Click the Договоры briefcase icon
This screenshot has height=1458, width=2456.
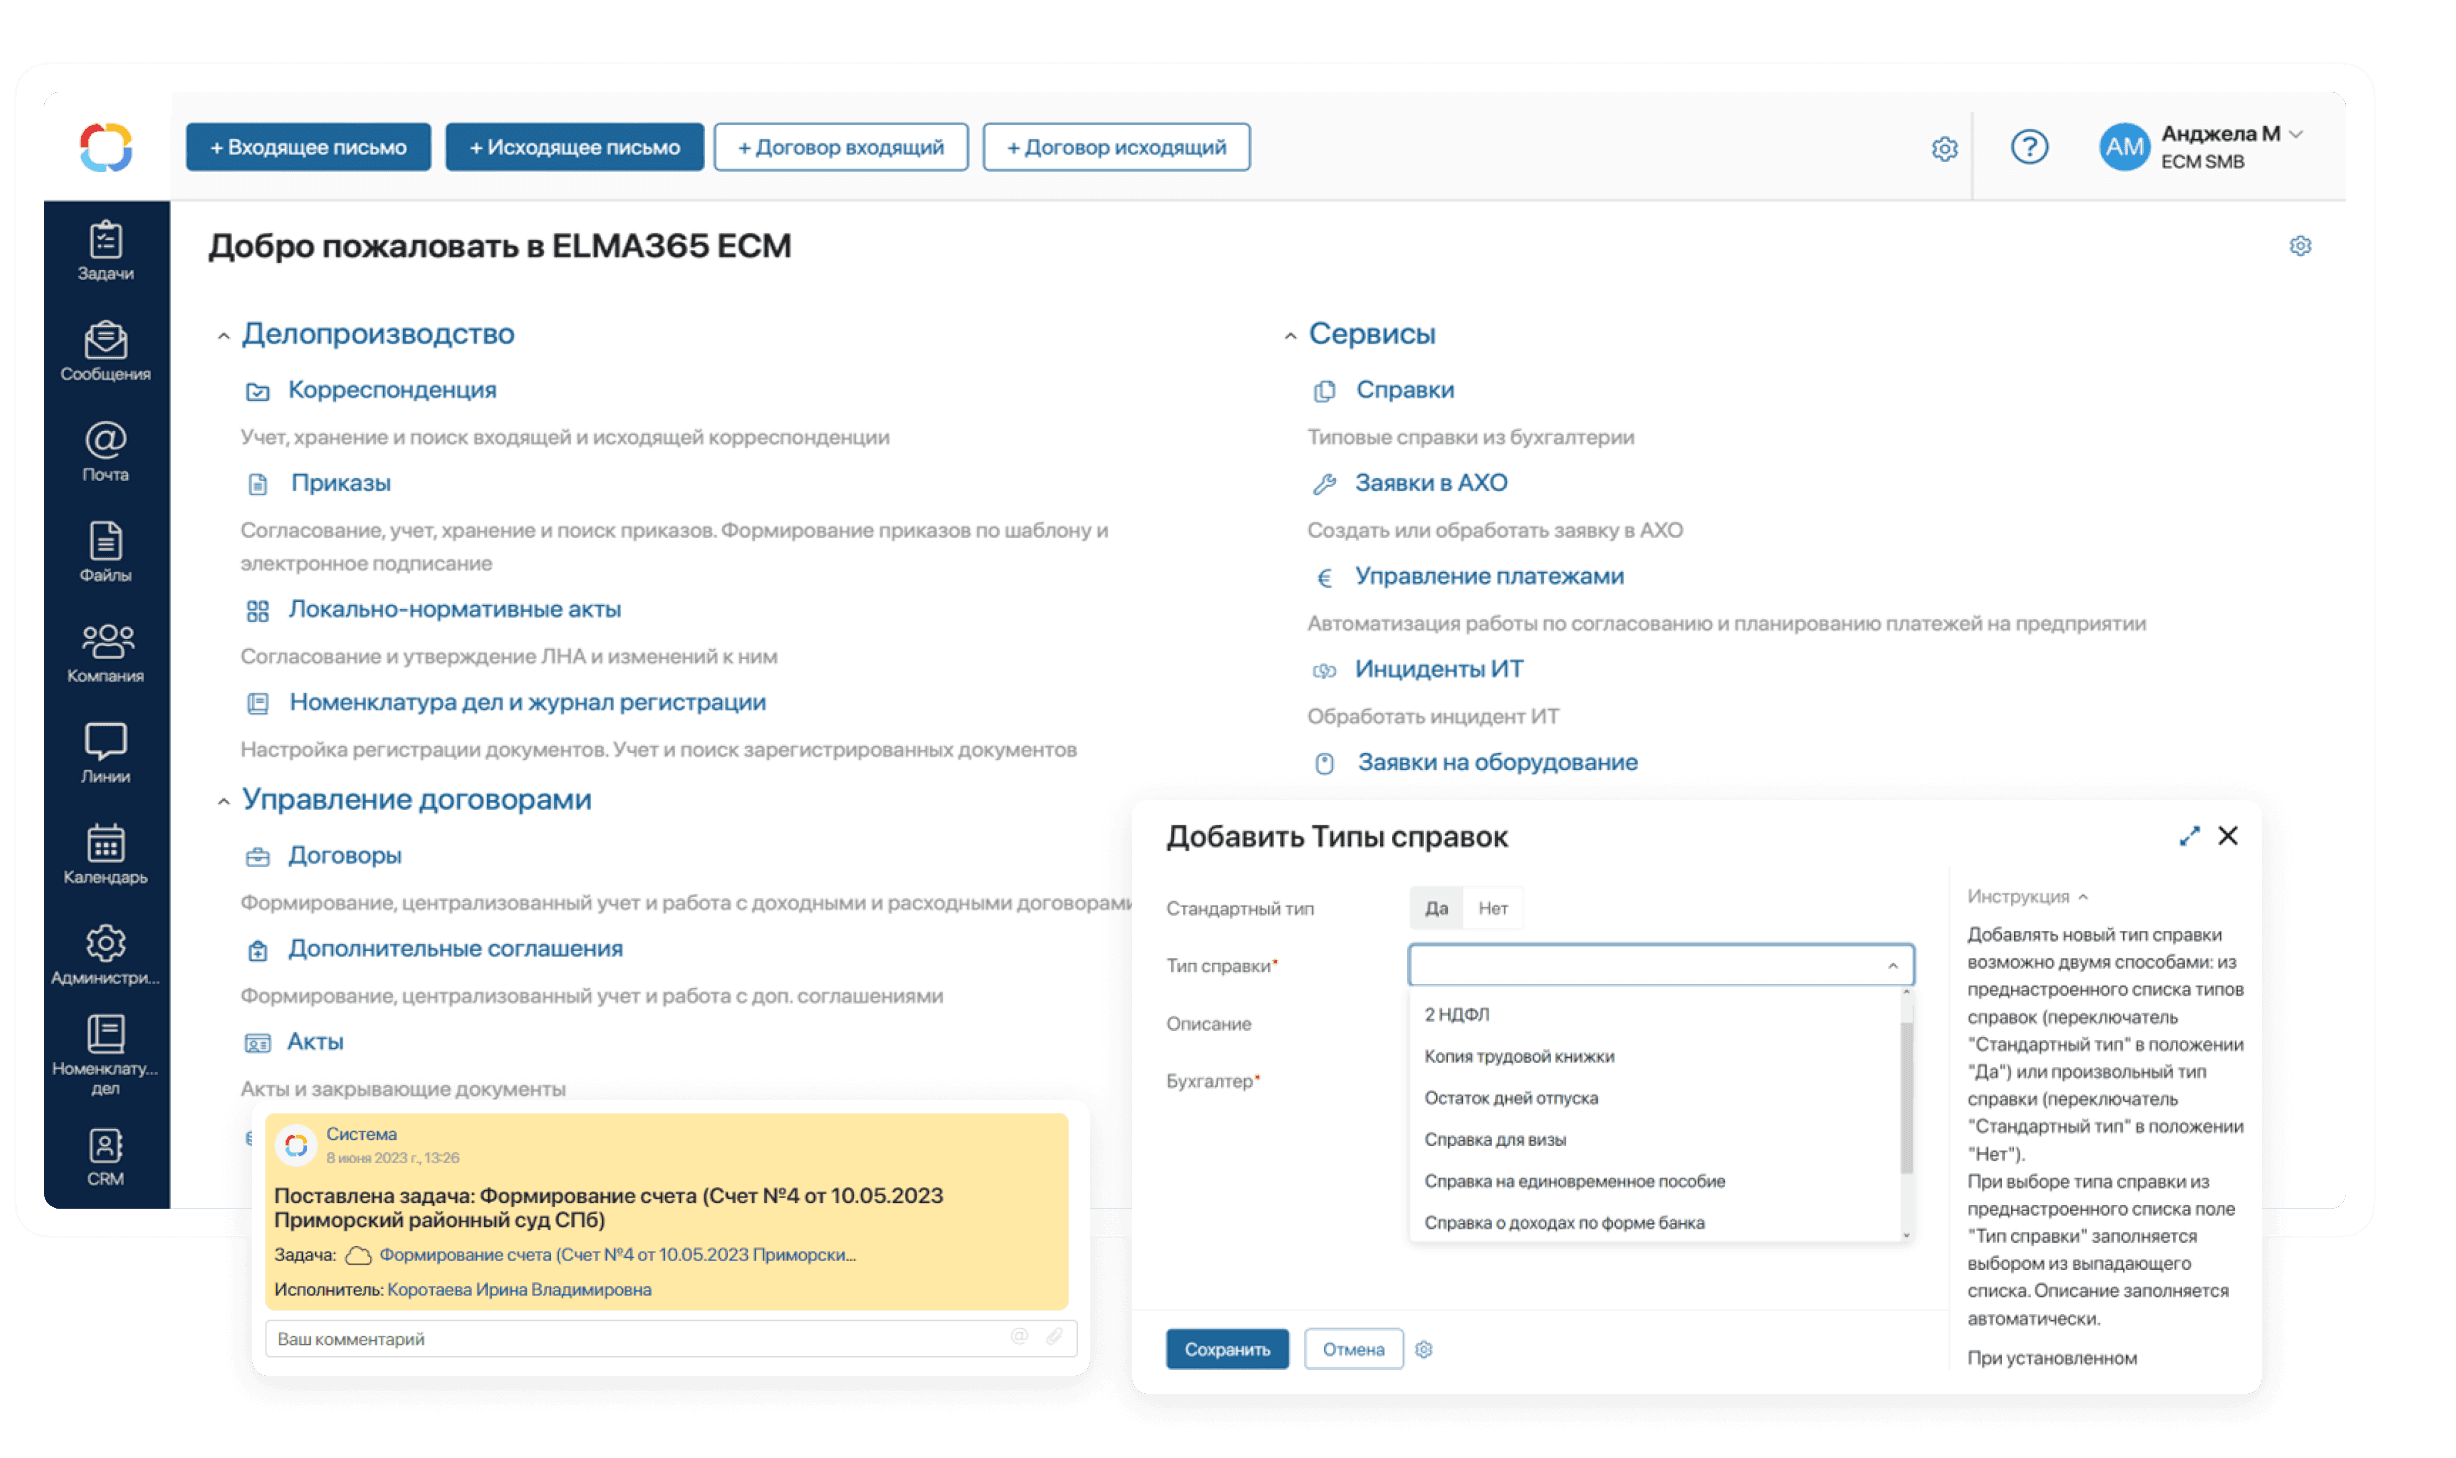pyautogui.click(x=258, y=856)
